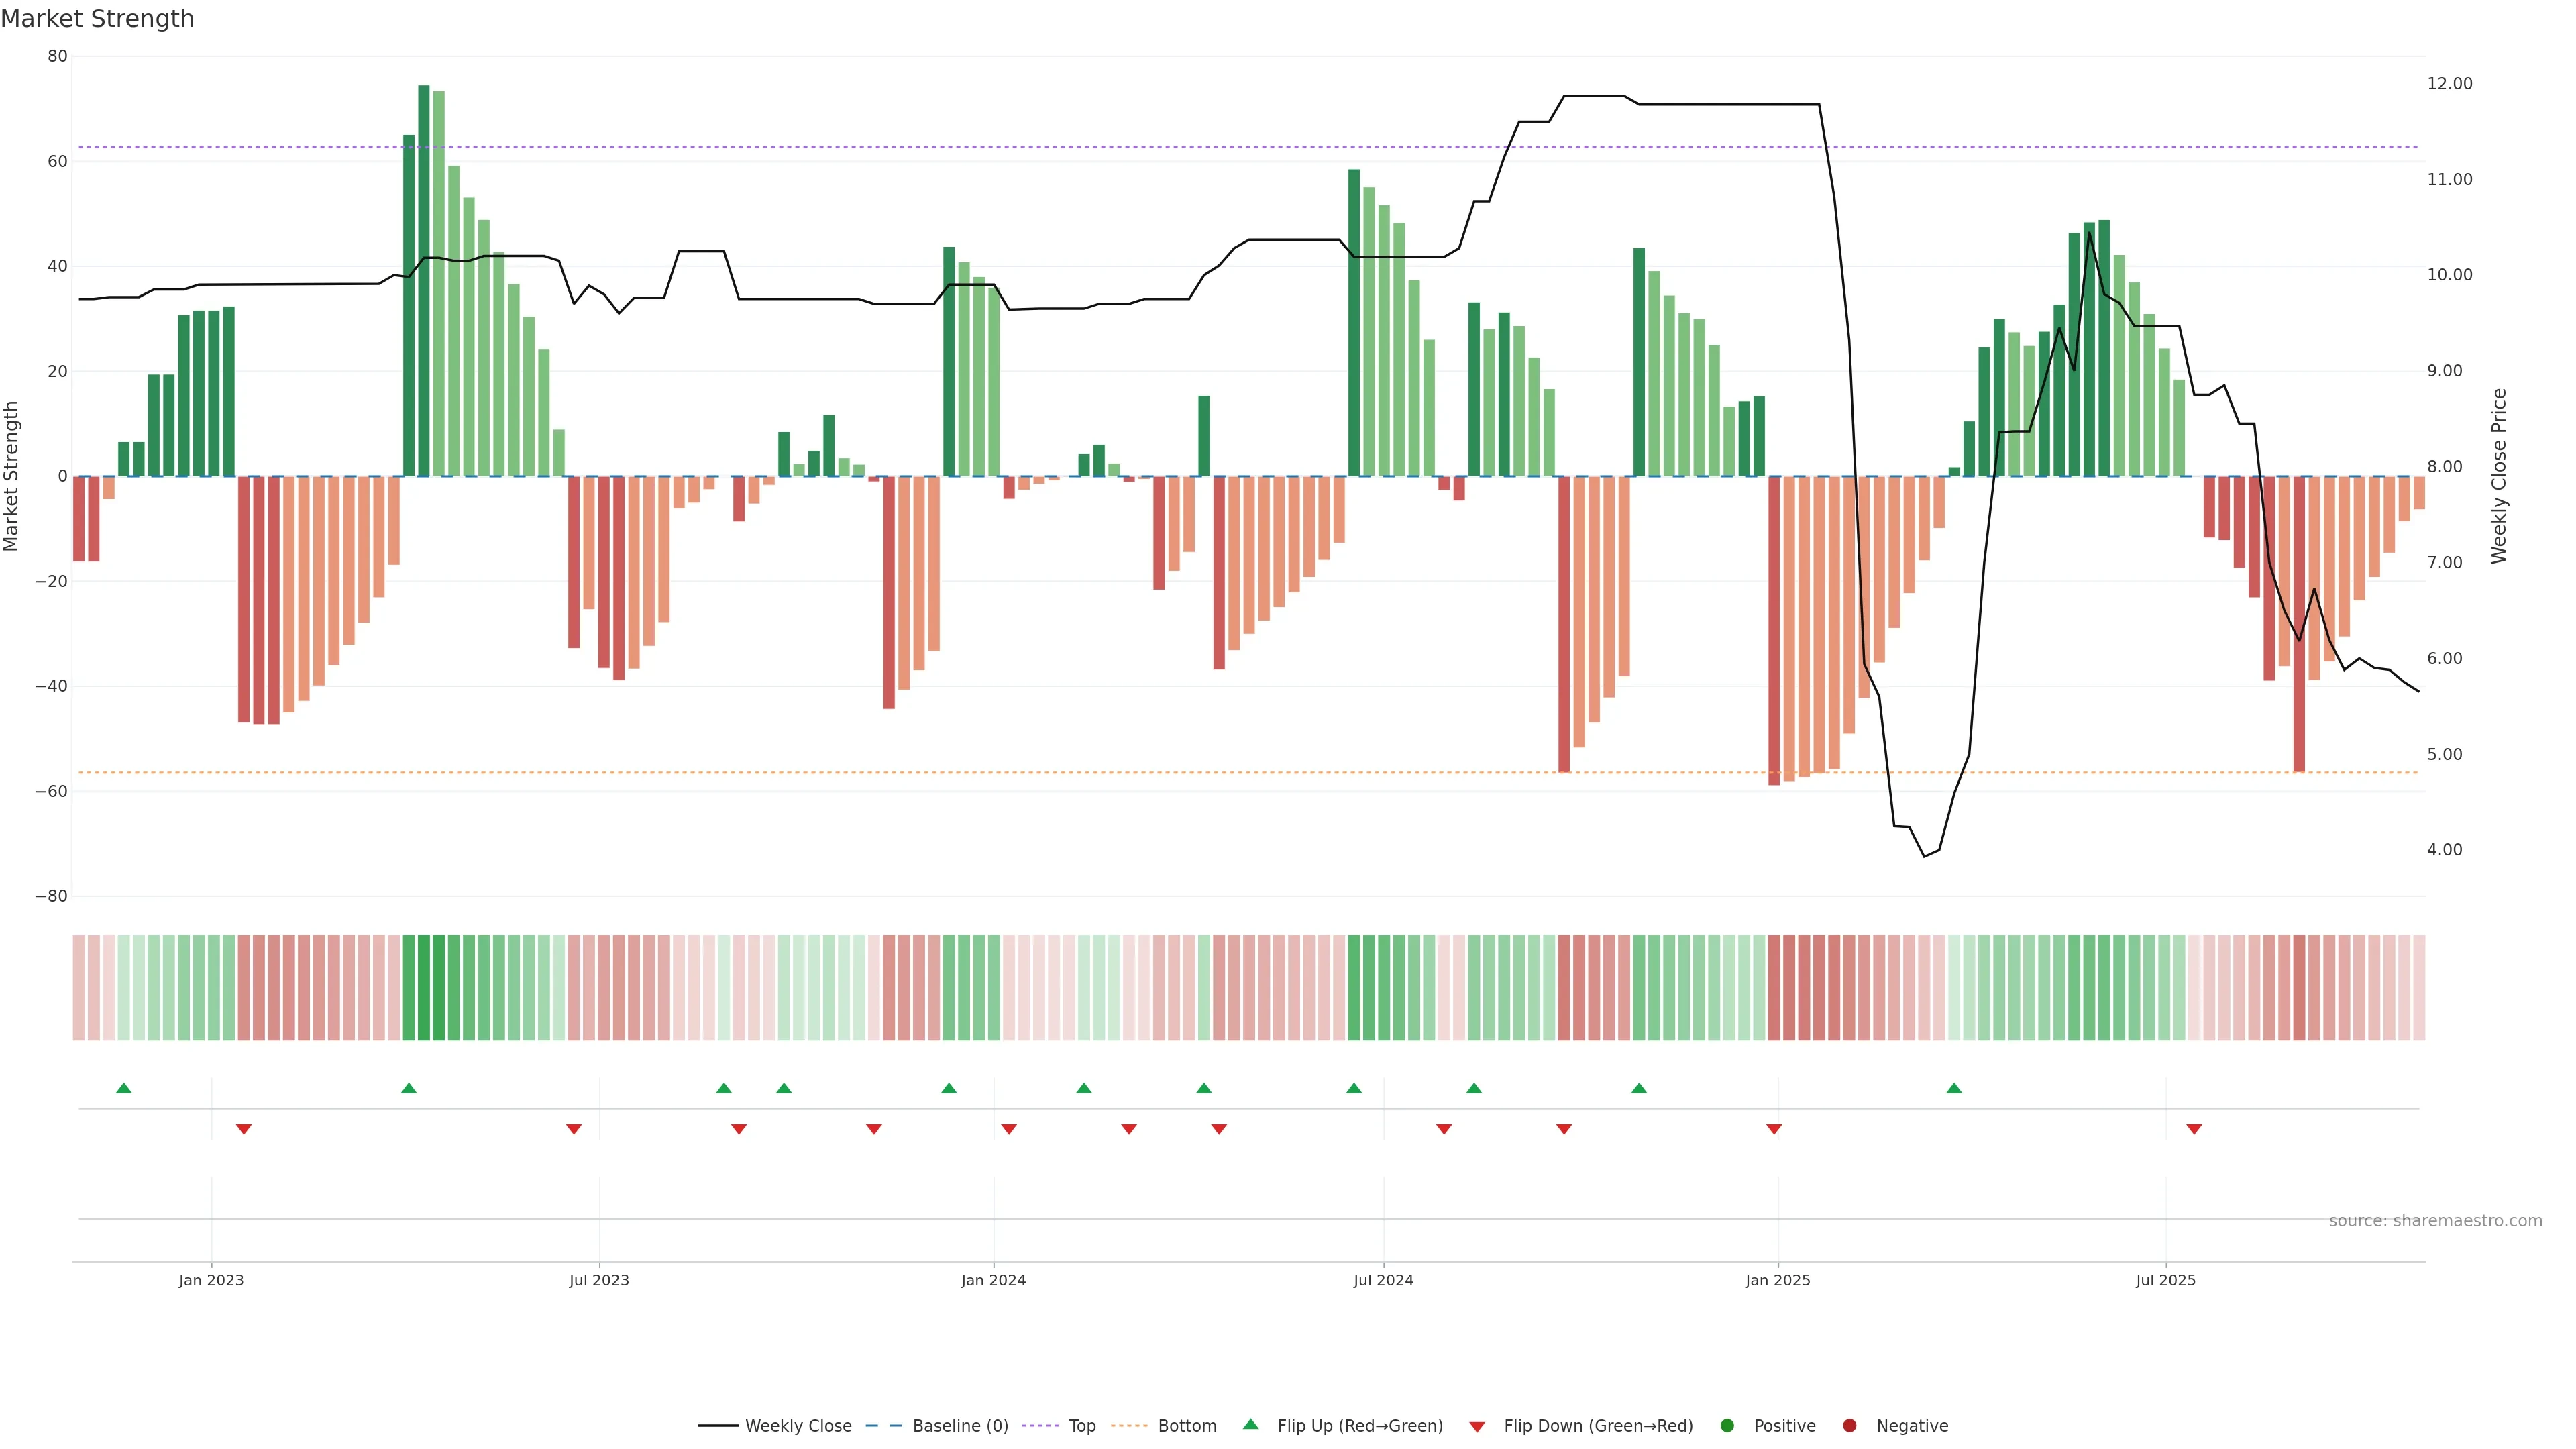Screen dimensions: 2576x1449
Task: Click the dark green heatmap strip cell in mid-2023
Action: [424, 988]
